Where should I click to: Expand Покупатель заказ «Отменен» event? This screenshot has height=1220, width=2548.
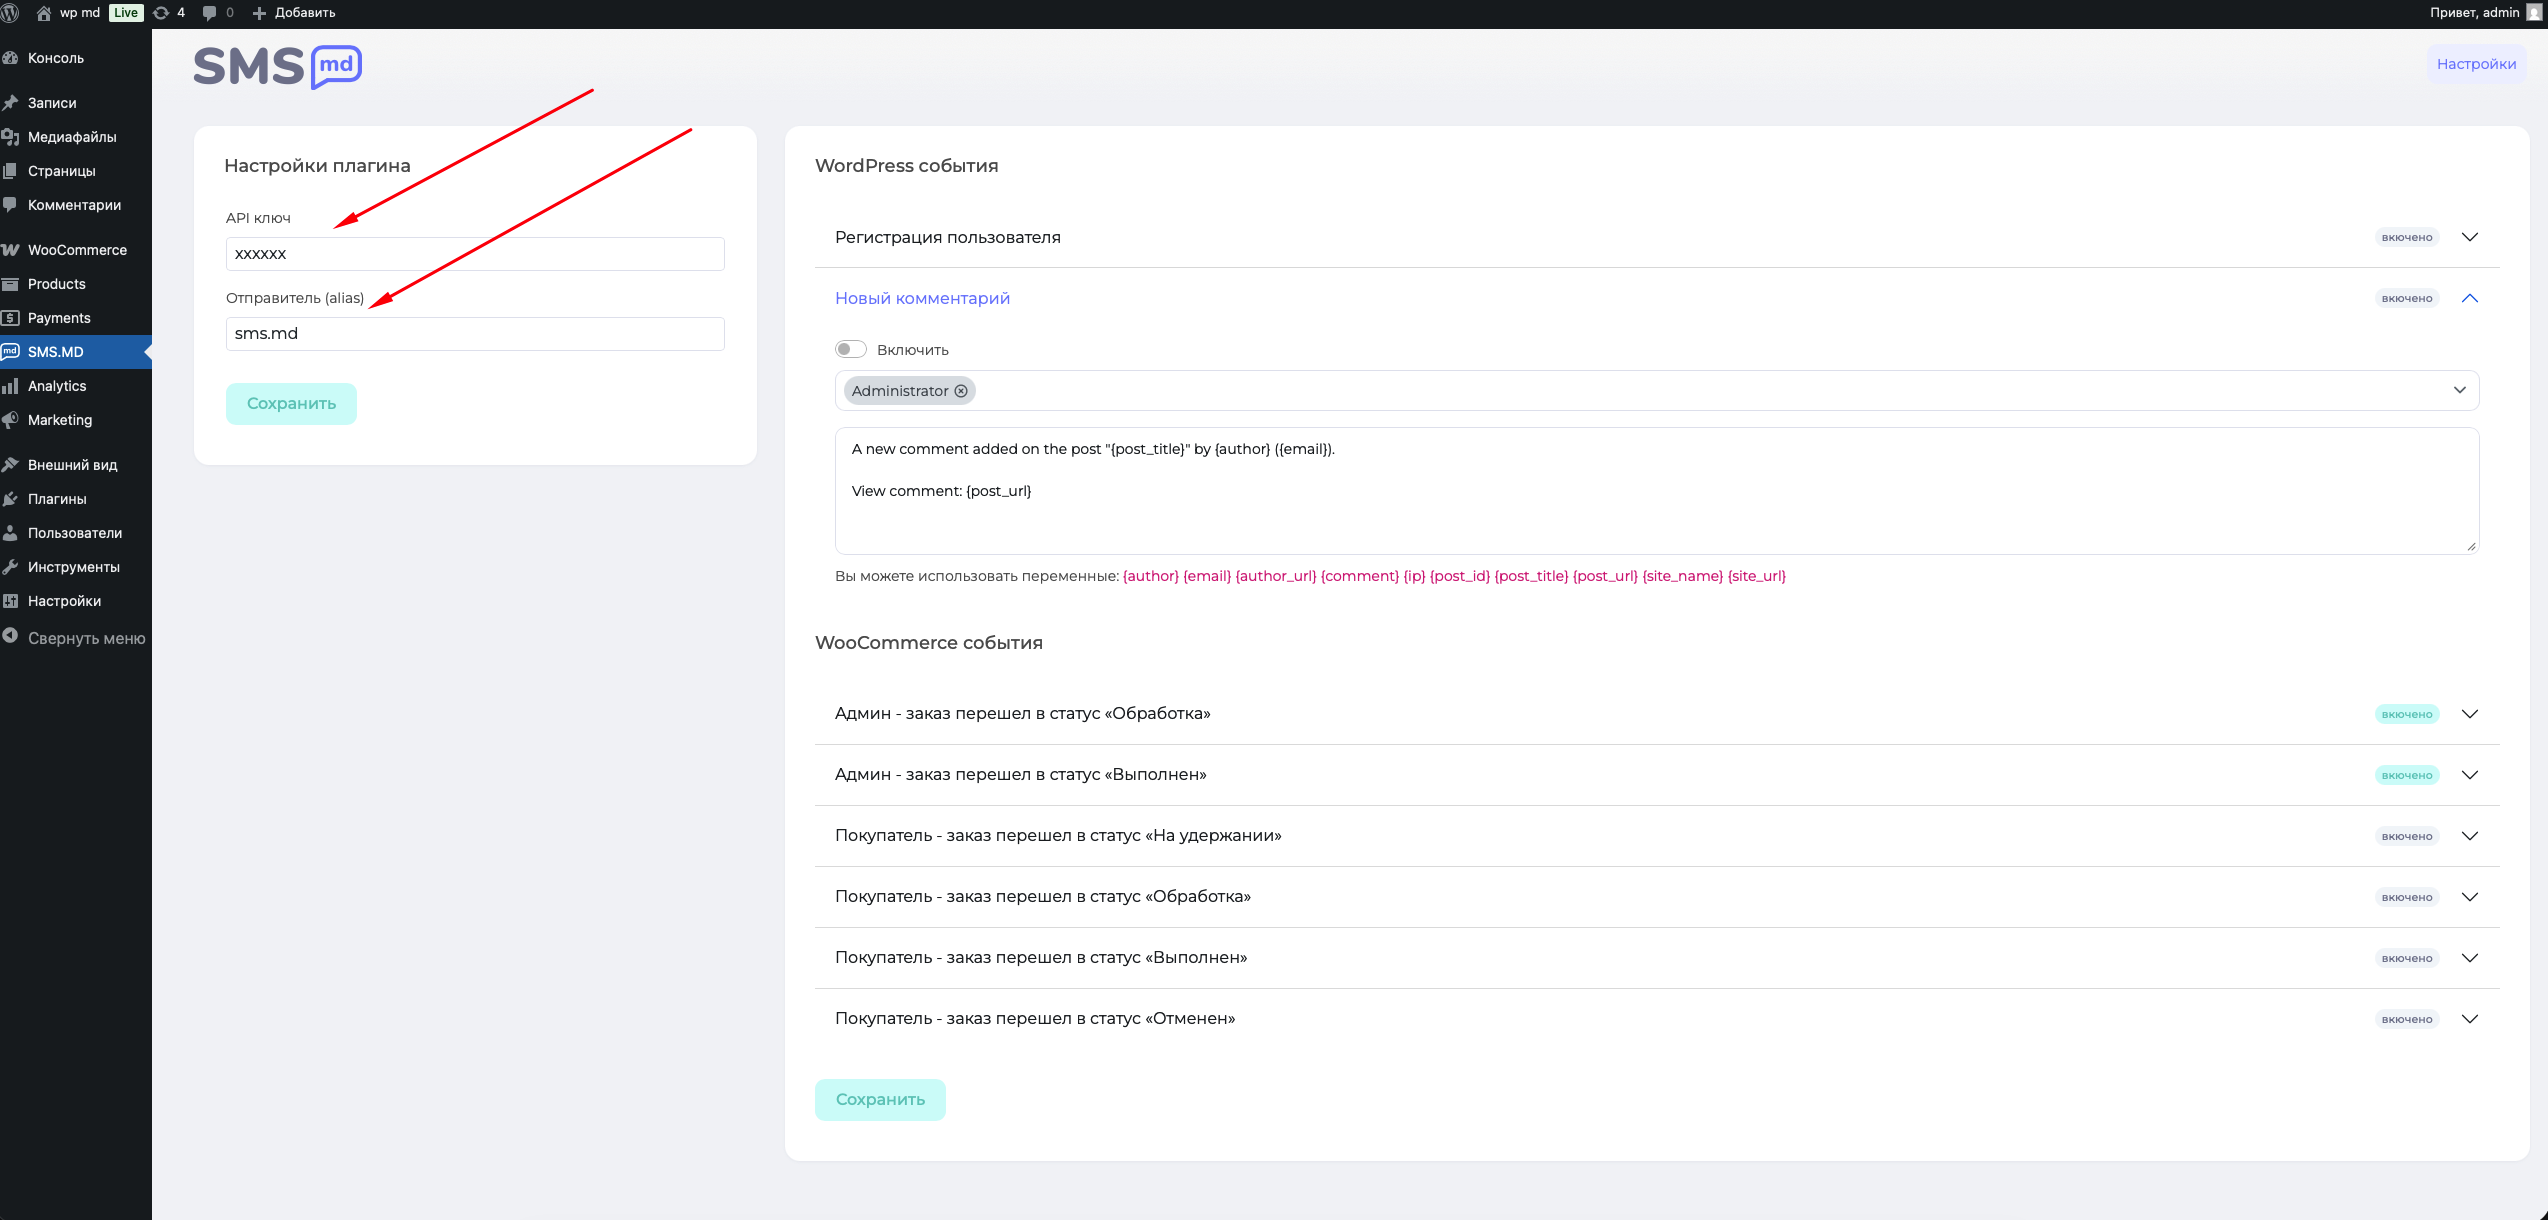[x=2469, y=1019]
